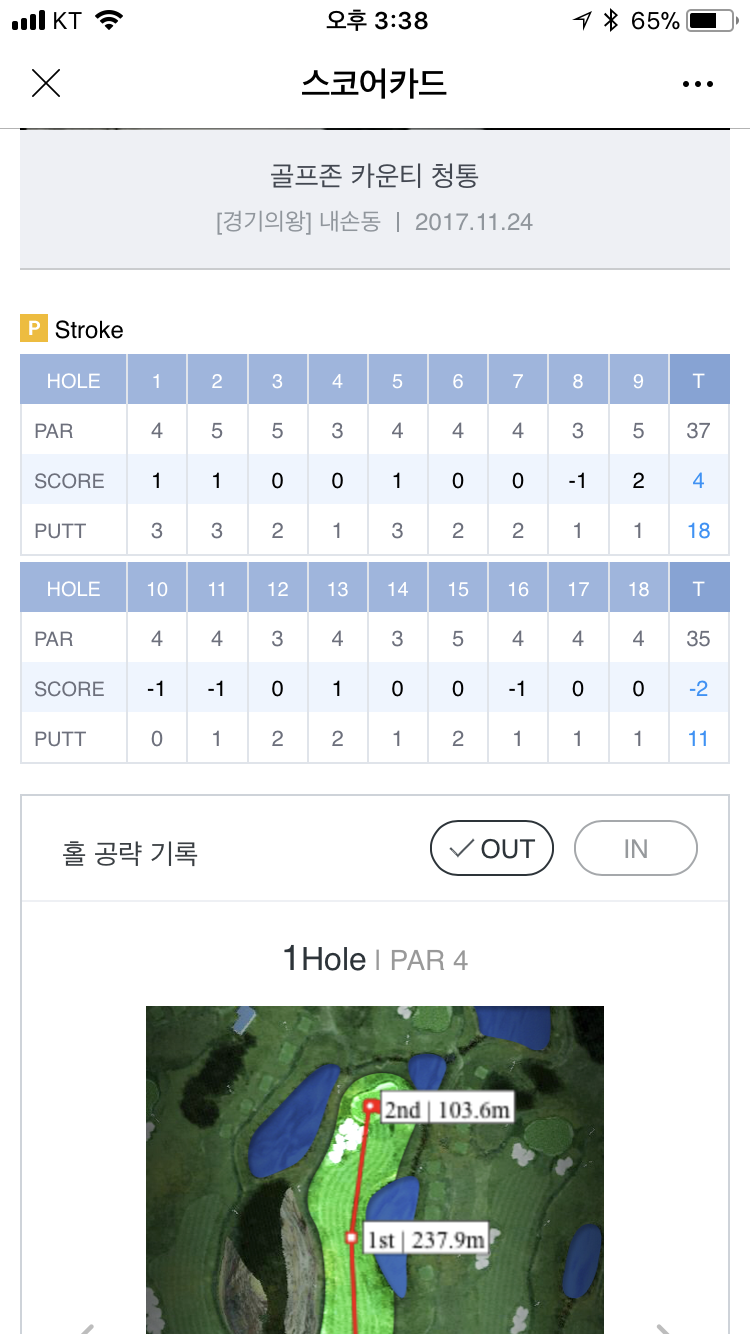Tap back nine total score -2
The width and height of the screenshot is (750, 1334).
click(x=698, y=689)
